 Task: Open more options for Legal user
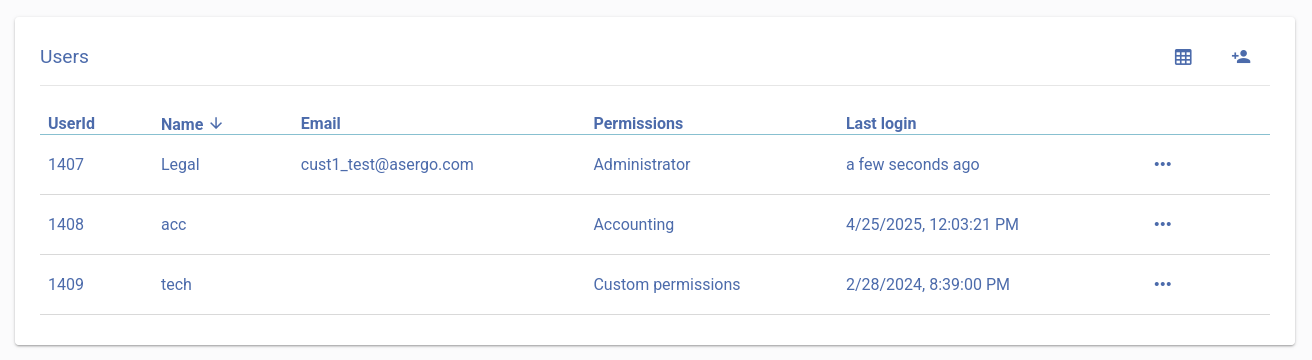pyautogui.click(x=1162, y=164)
